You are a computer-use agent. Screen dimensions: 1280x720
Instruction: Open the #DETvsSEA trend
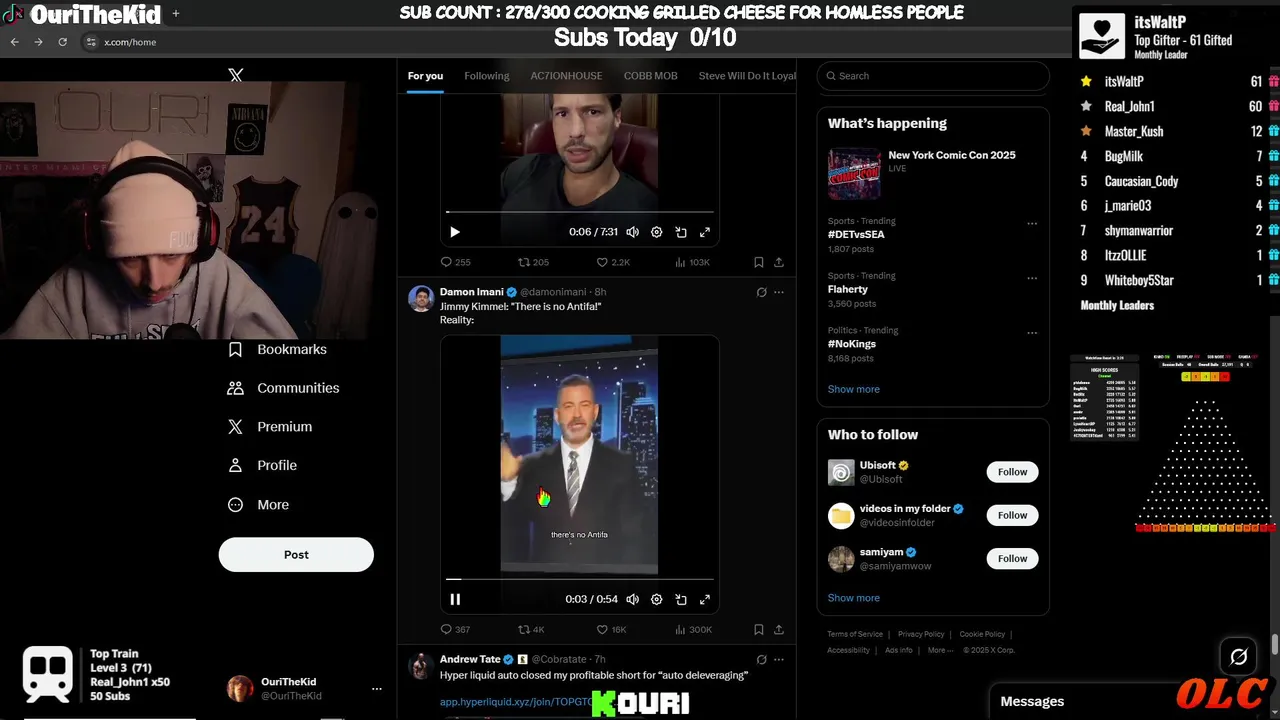pyautogui.click(x=856, y=235)
